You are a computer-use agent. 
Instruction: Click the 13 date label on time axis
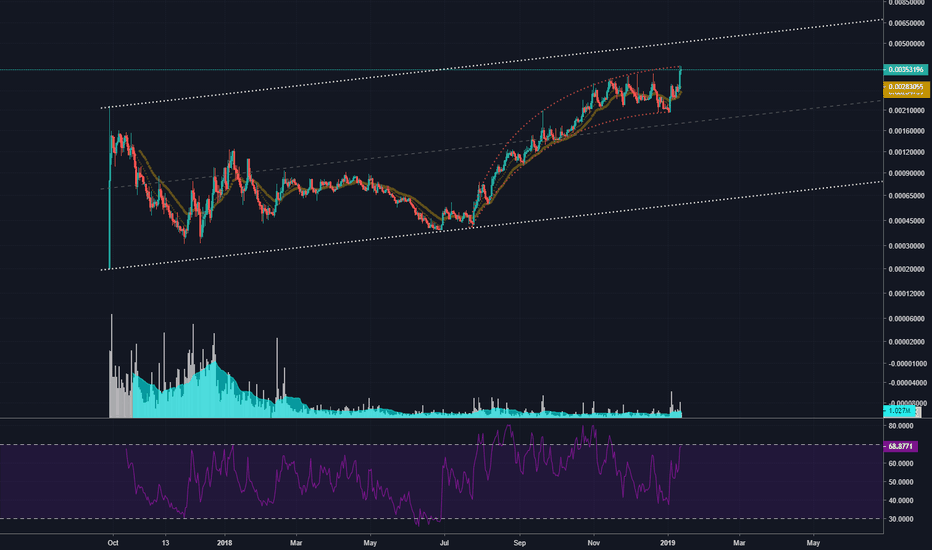[165, 543]
